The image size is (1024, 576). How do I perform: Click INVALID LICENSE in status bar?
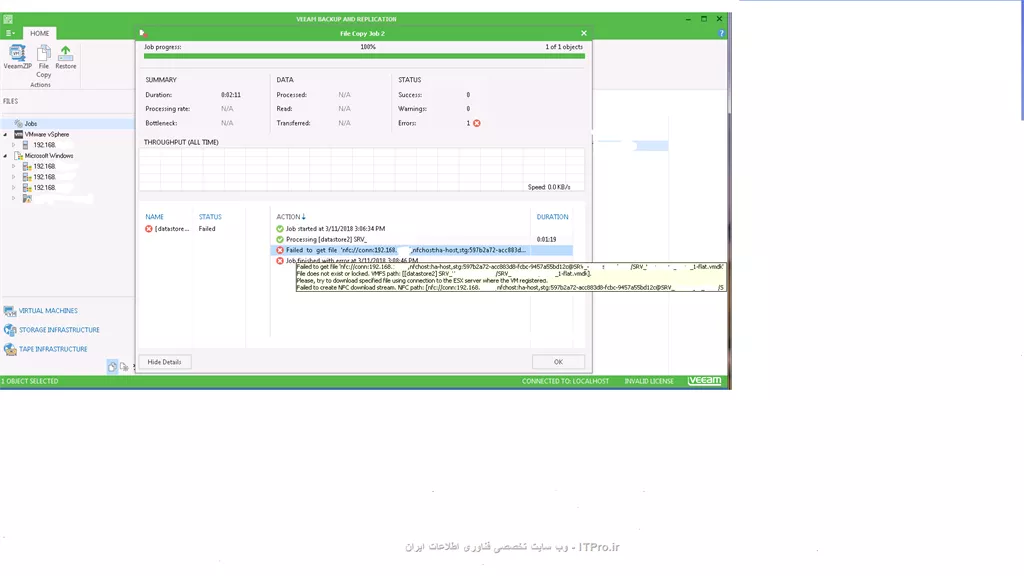648,381
